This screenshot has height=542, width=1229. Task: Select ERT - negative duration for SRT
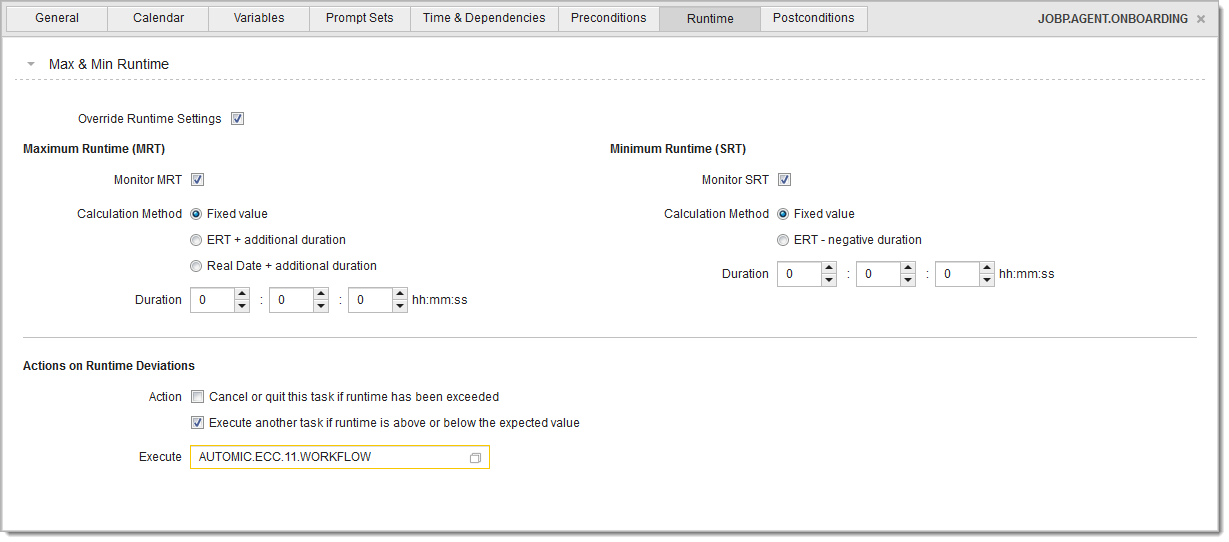click(783, 240)
